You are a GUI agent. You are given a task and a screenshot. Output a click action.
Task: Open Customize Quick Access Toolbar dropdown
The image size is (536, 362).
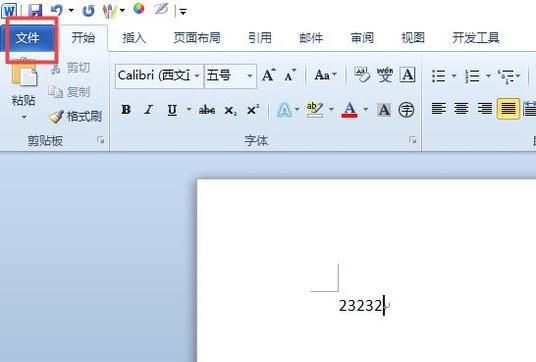(x=183, y=12)
